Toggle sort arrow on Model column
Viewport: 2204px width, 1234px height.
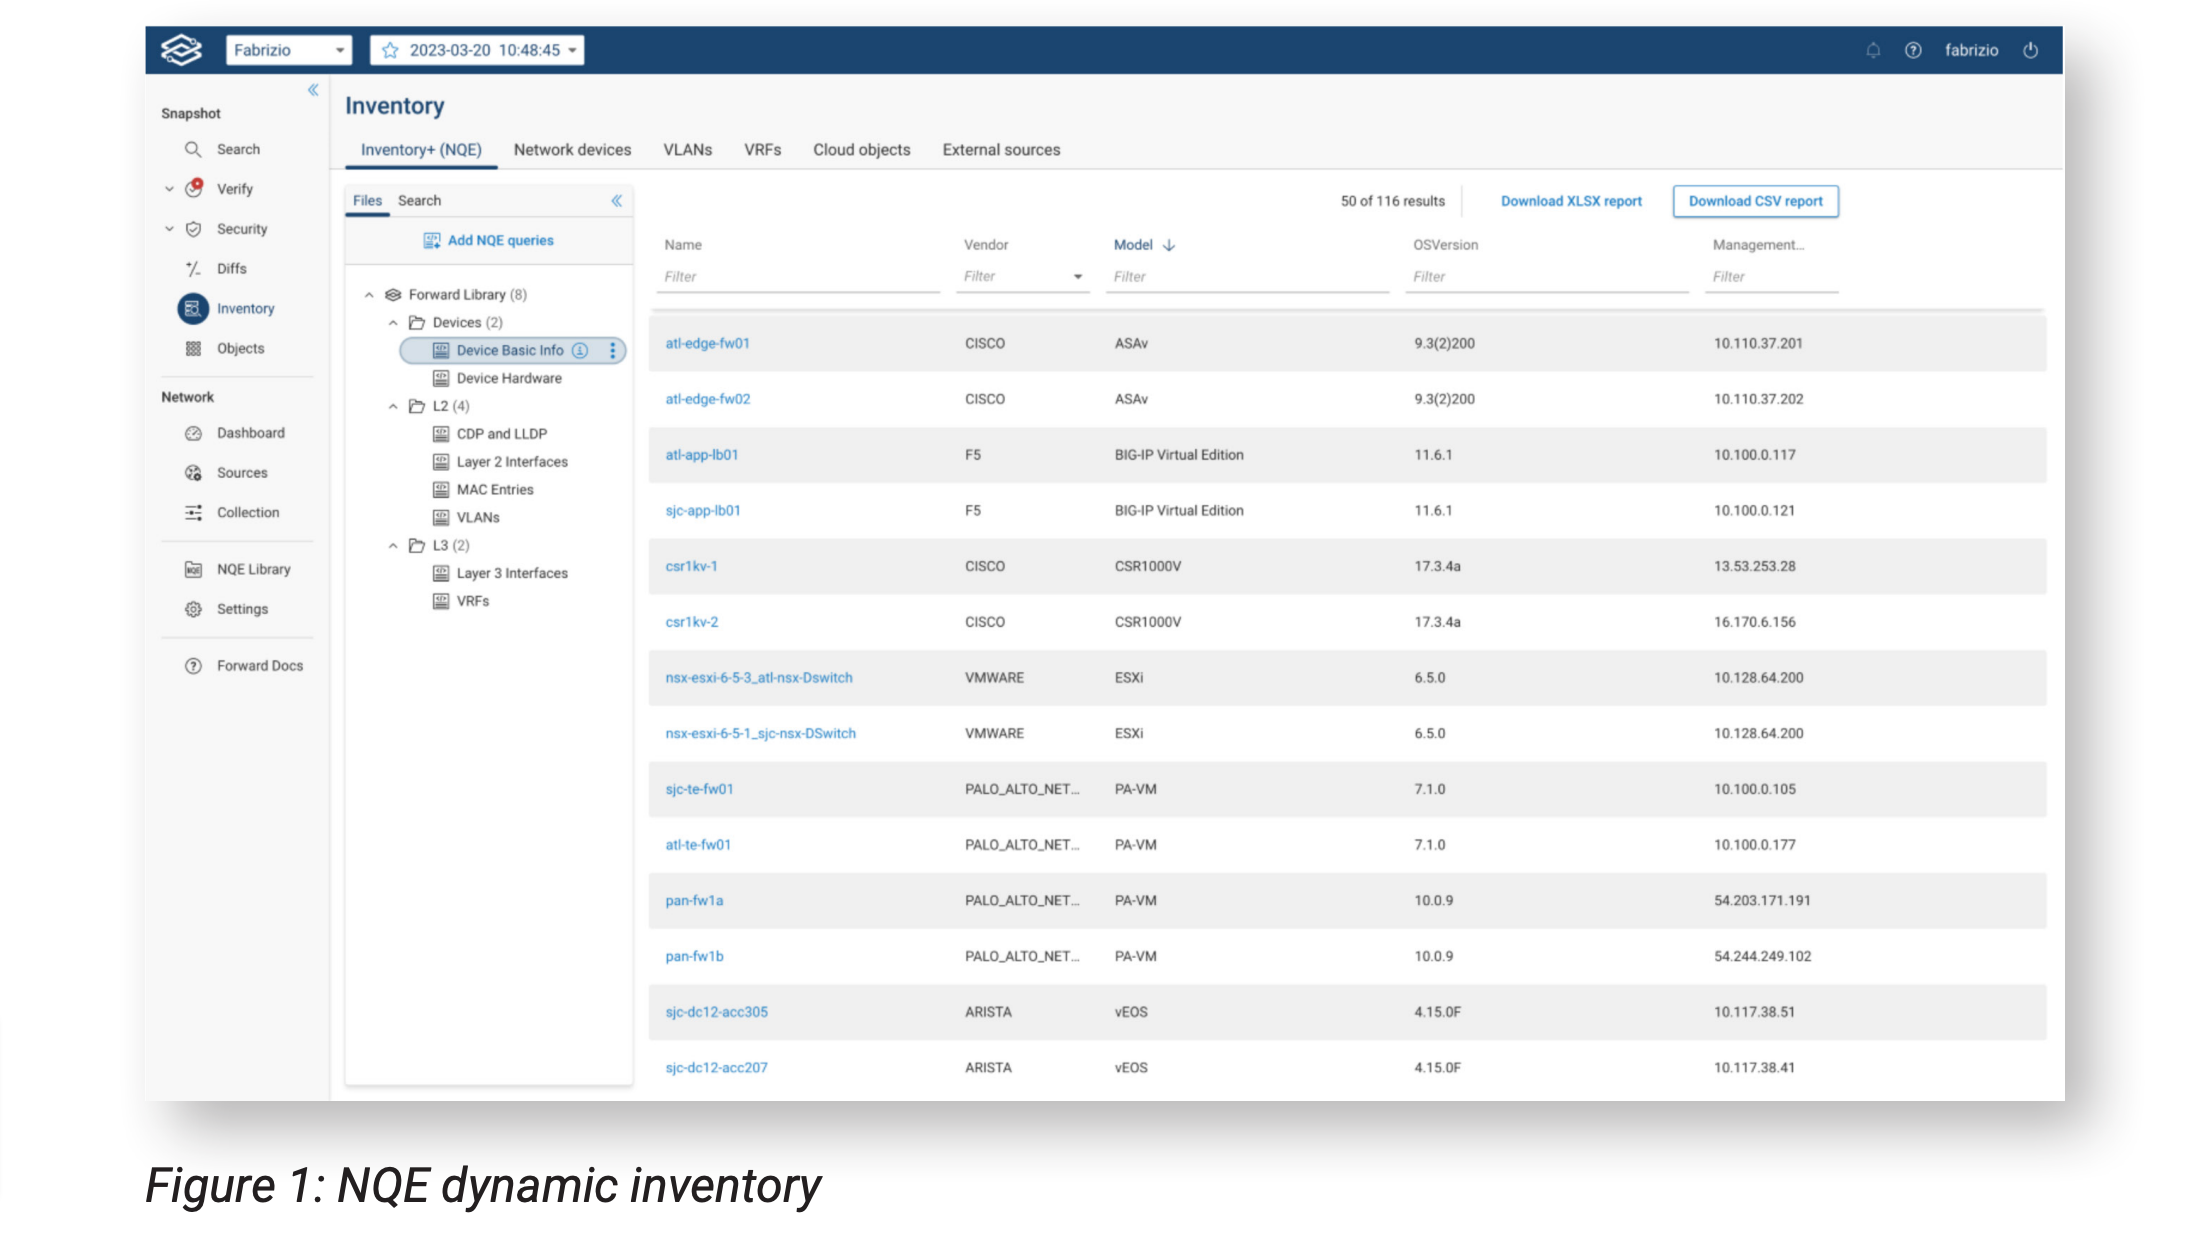pyautogui.click(x=1169, y=245)
